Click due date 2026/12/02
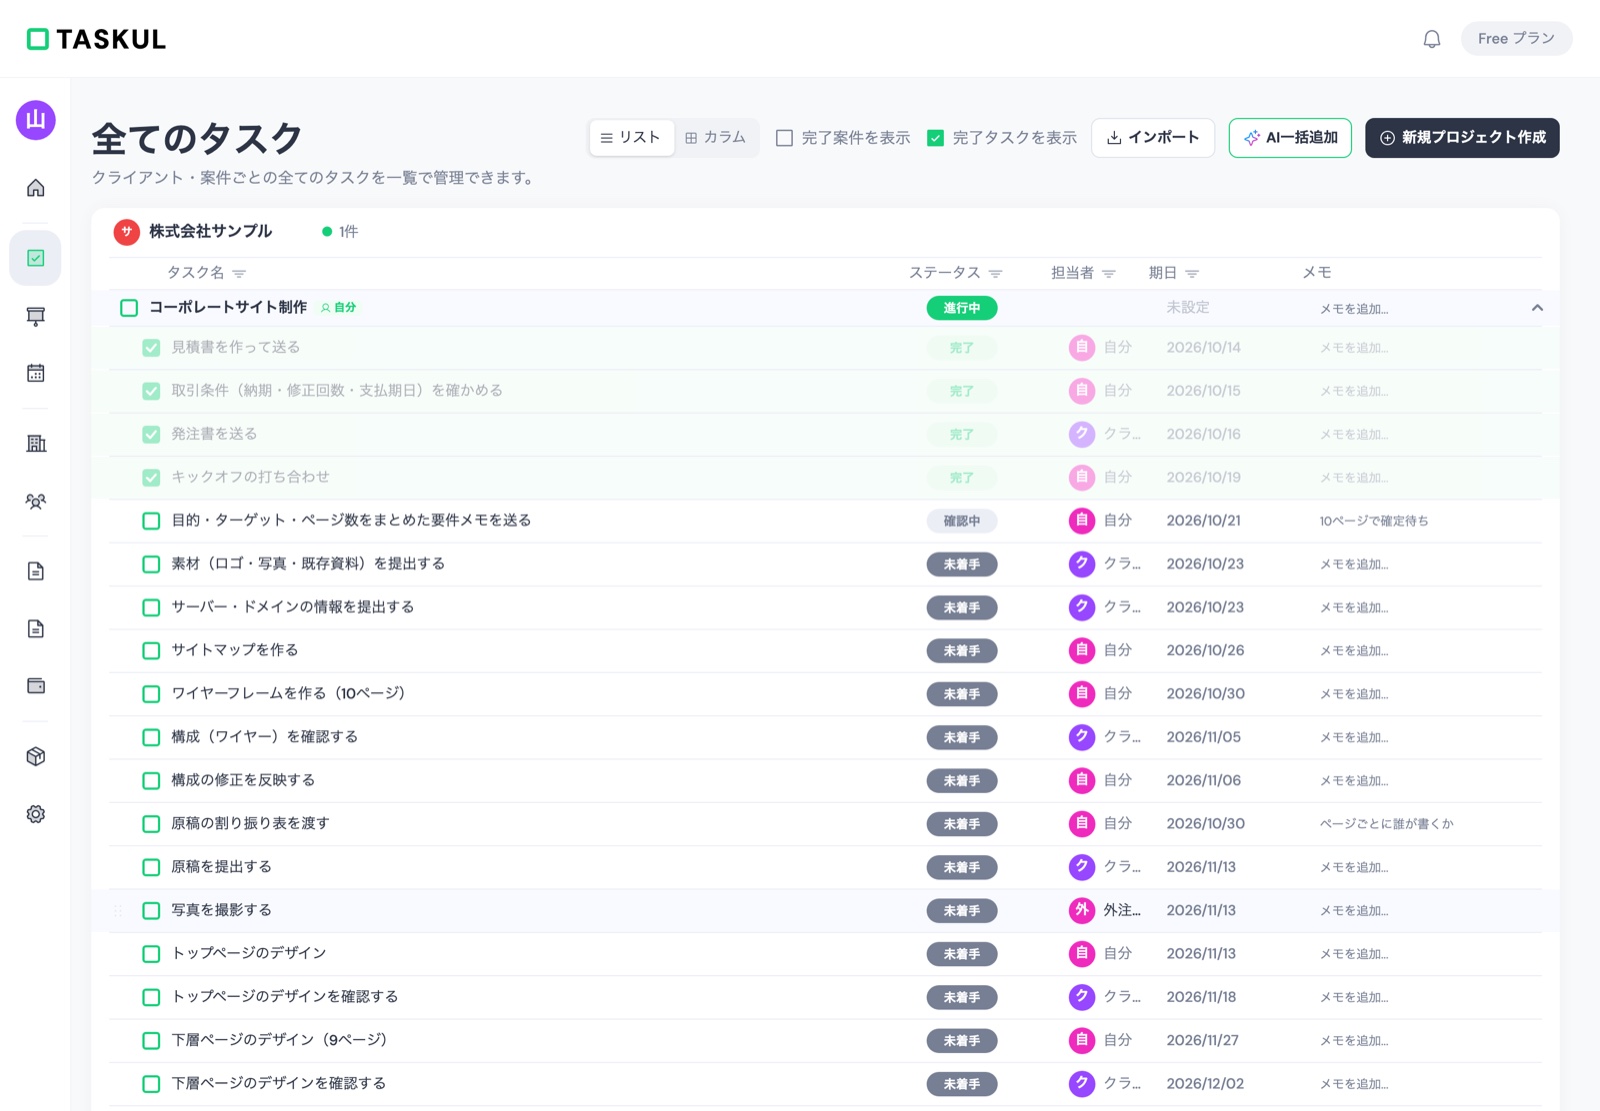 (1205, 1083)
